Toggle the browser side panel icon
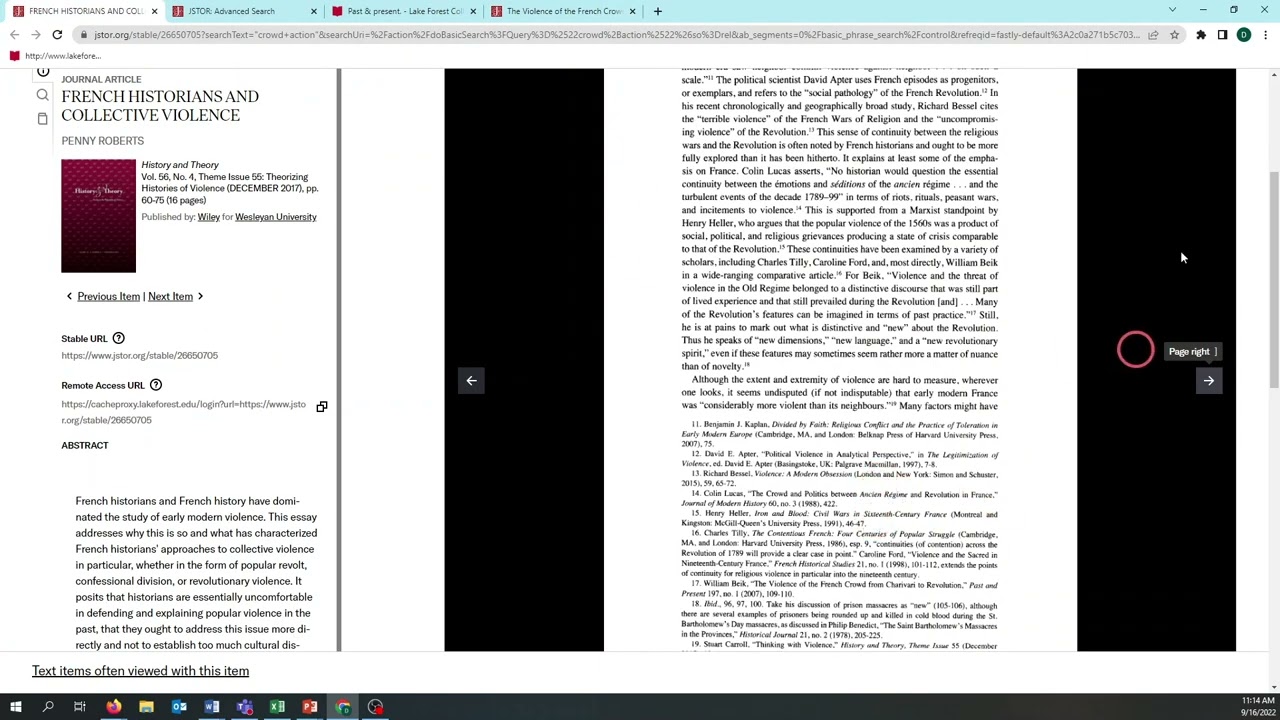 [1222, 35]
